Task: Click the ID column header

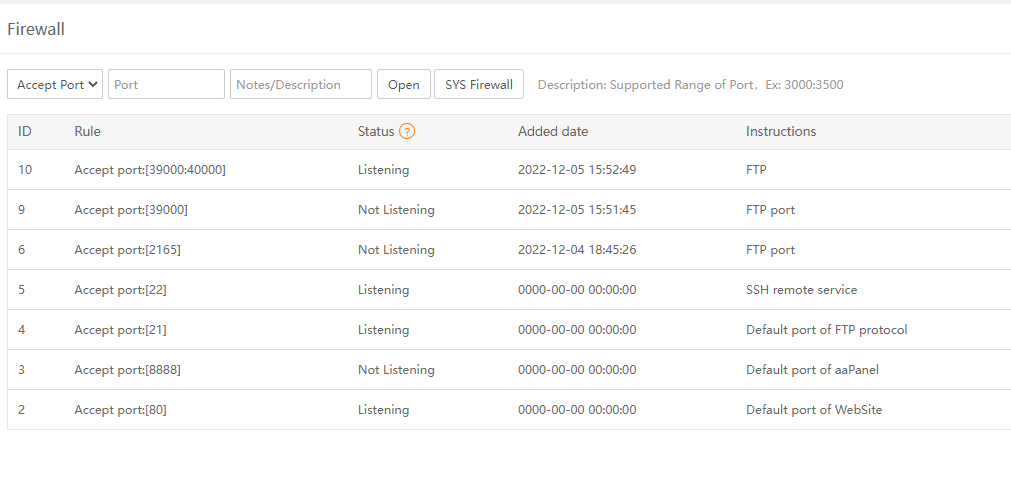Action: (25, 131)
